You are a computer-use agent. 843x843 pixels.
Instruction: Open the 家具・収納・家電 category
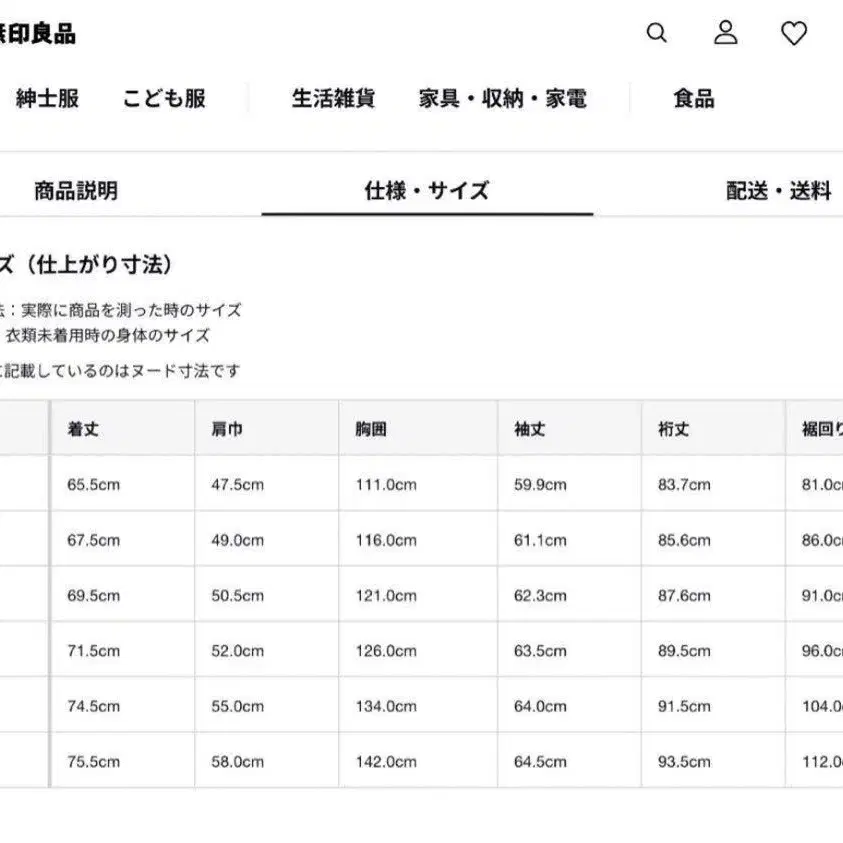point(502,98)
